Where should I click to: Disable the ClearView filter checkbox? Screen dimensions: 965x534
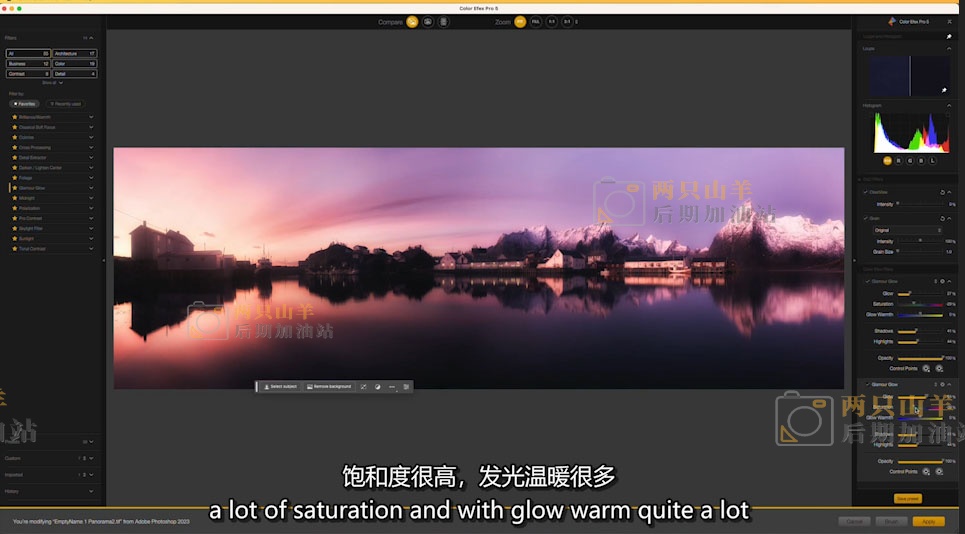click(867, 192)
